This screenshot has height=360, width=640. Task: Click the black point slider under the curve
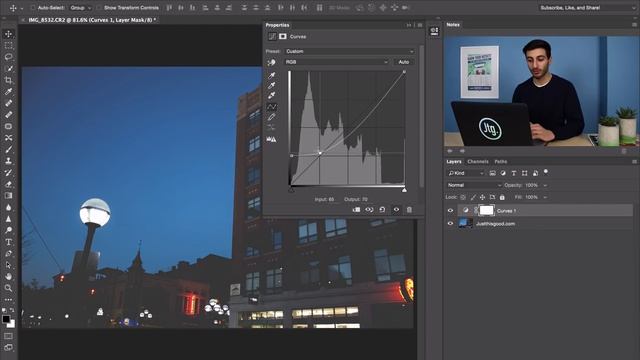point(291,190)
